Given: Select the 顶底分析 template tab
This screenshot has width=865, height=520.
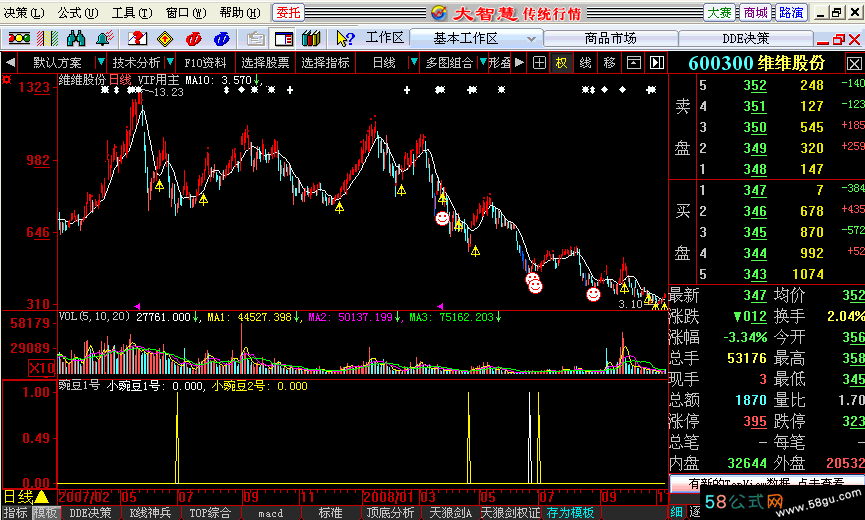Looking at the screenshot, I should point(390,513).
